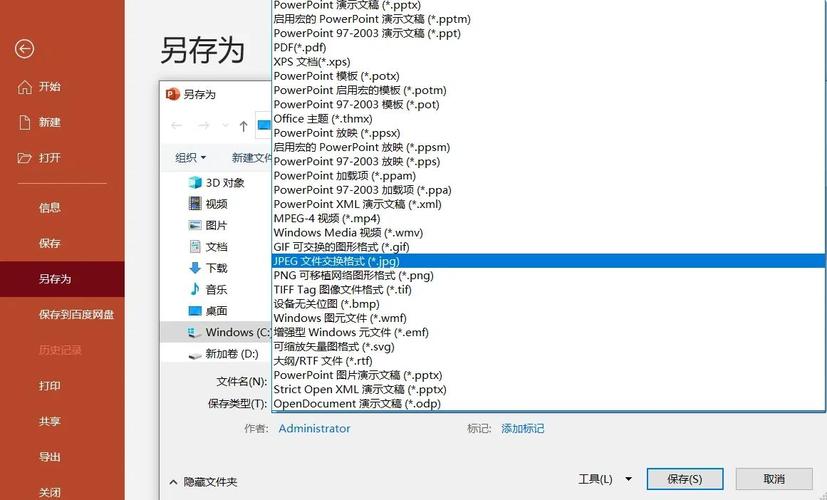Select MPEG-4 视频 (*.mp4) type
The image size is (827, 500).
549,218
